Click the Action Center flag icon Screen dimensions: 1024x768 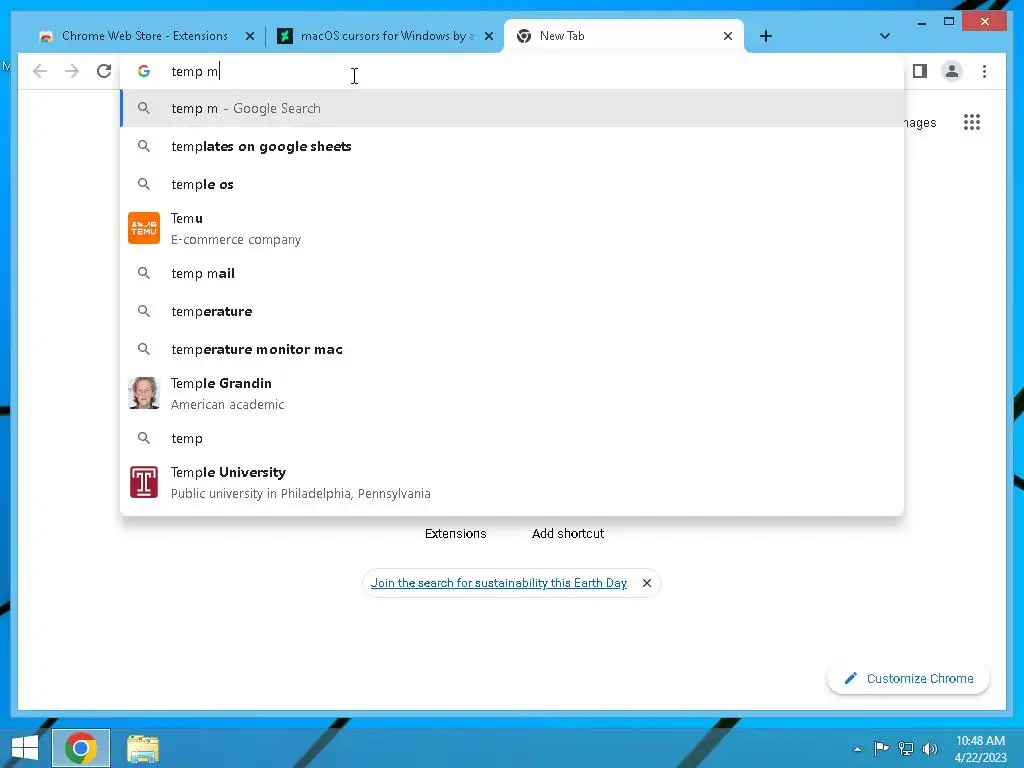pyautogui.click(x=881, y=748)
